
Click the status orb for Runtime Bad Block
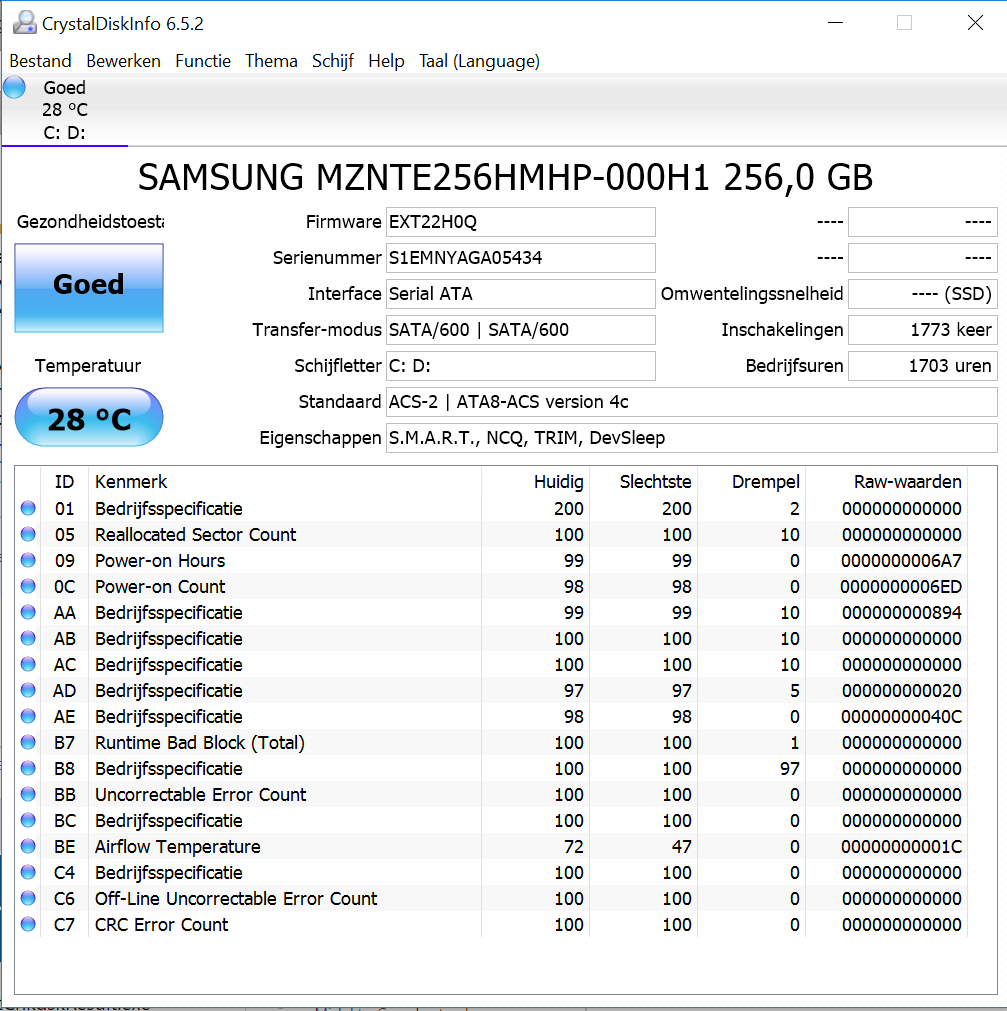[x=28, y=742]
